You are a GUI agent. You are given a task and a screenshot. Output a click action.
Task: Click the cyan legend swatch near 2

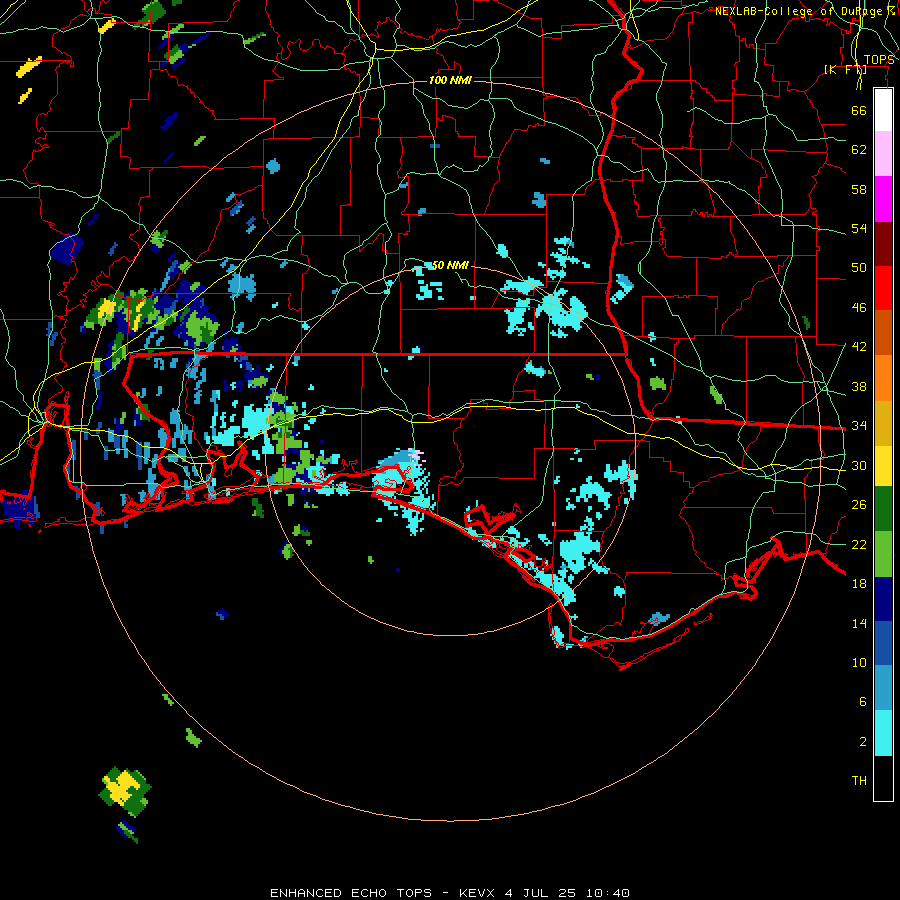click(x=883, y=733)
